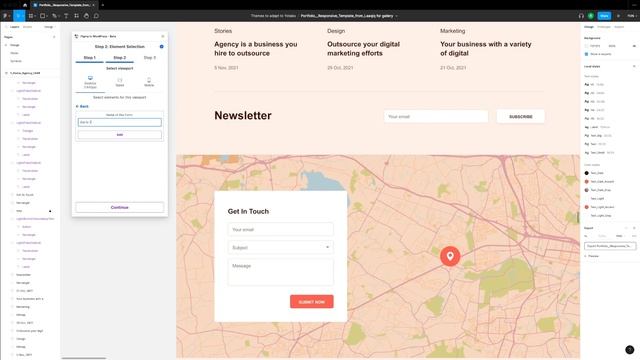Image resolution: width=640 pixels, height=360 pixels.
Task: Collapse the top-level frame in layers tree
Action: coord(6,73)
